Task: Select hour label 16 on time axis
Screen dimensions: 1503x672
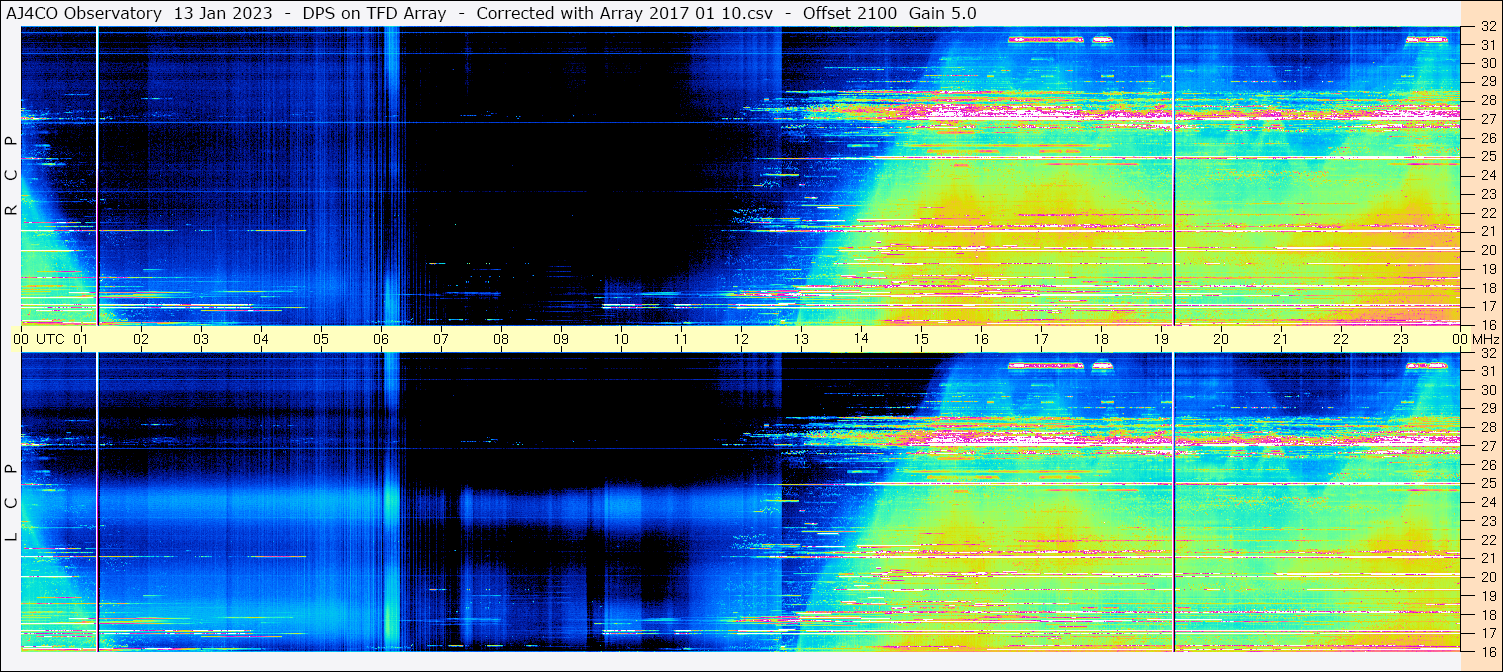Action: click(x=981, y=339)
